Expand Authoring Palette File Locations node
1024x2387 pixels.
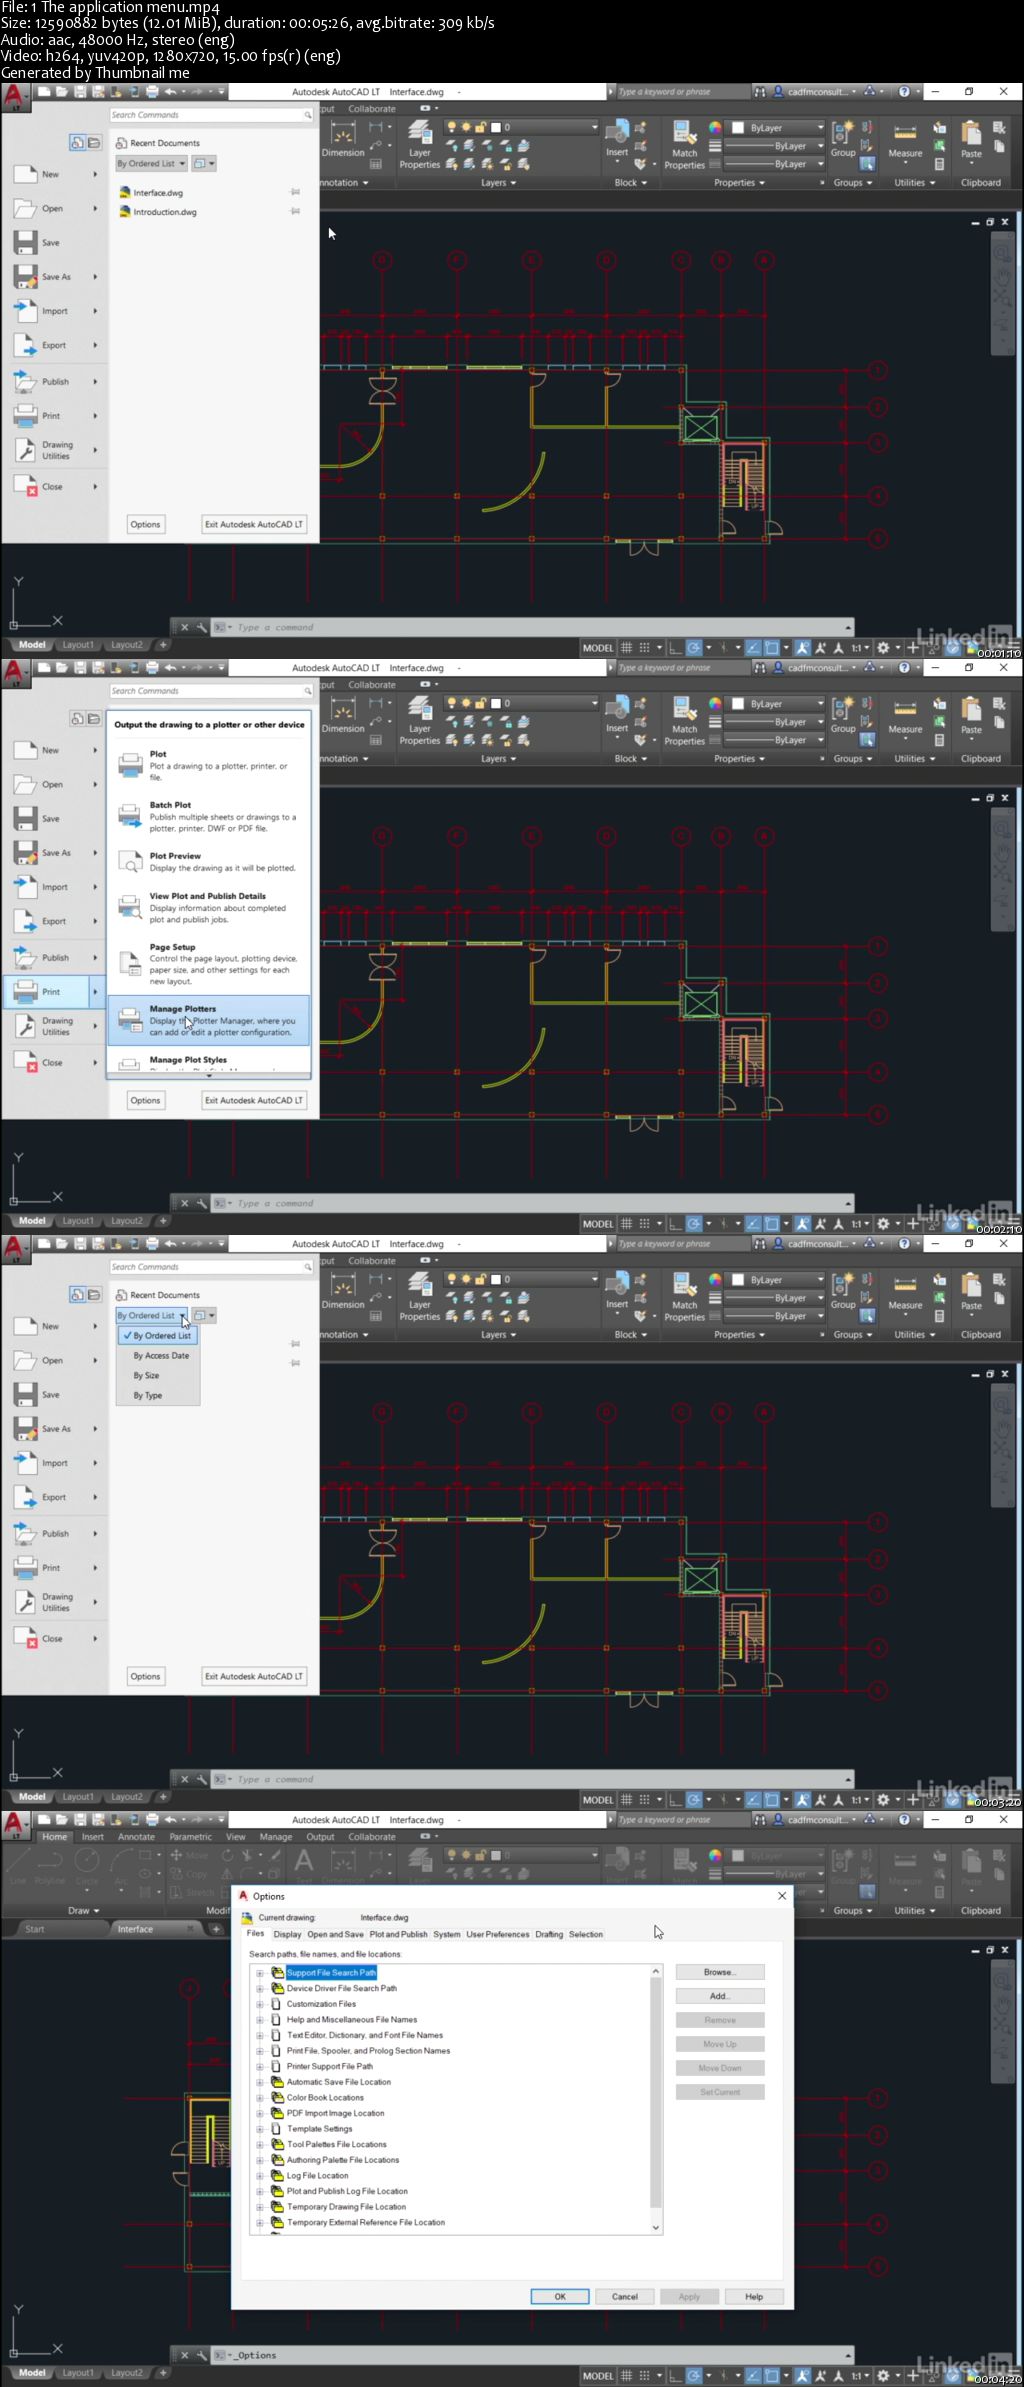click(260, 2160)
